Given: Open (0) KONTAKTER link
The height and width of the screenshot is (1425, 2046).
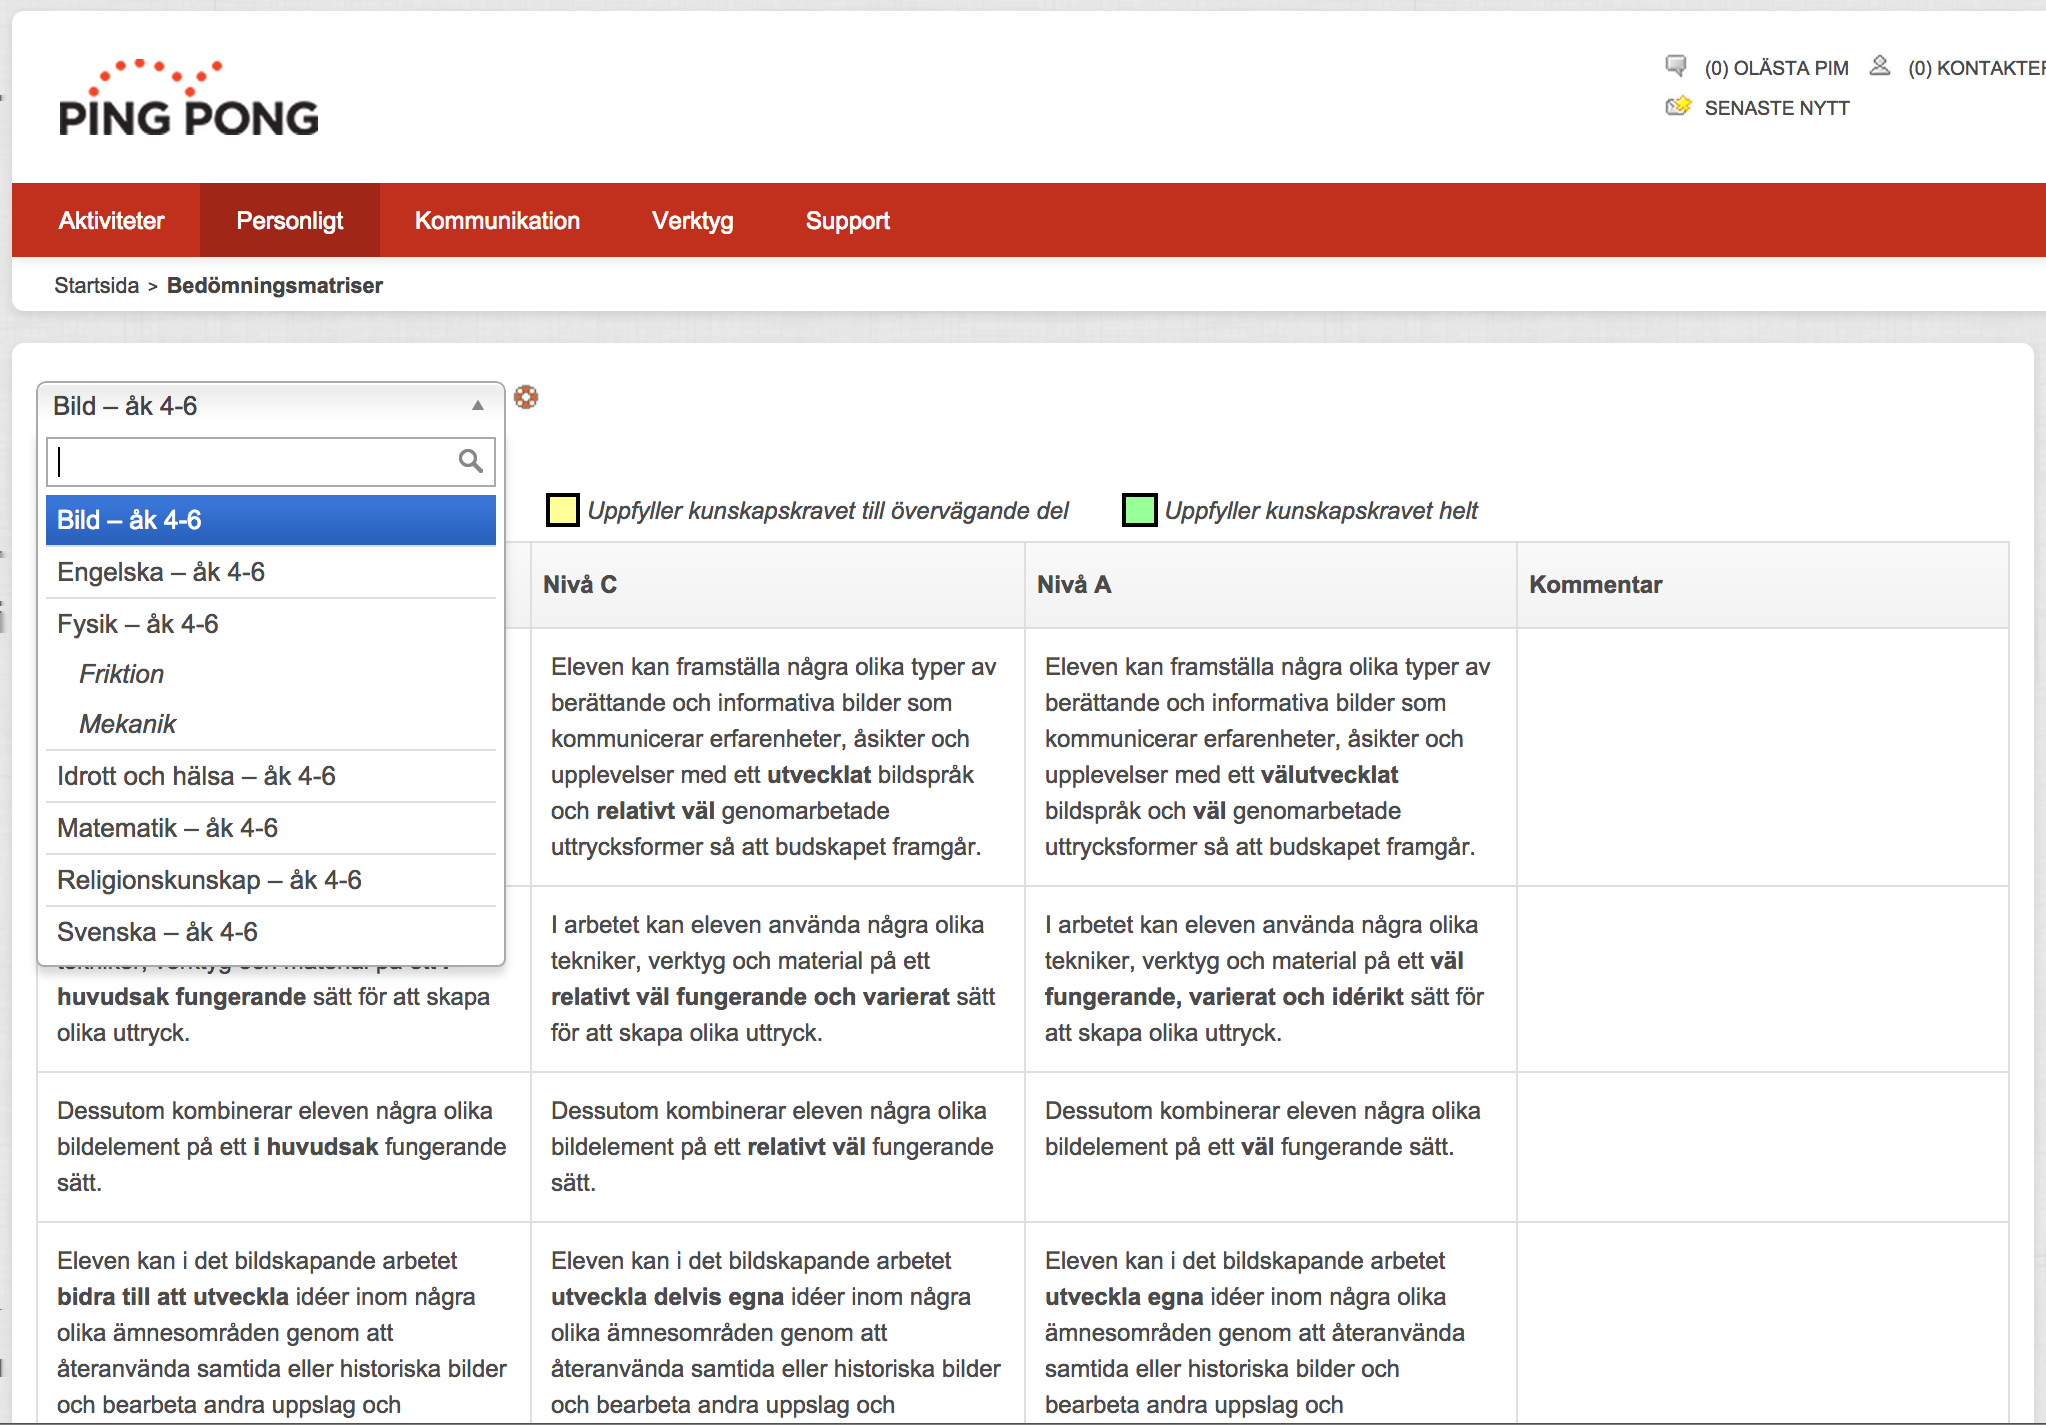Looking at the screenshot, I should point(1976,68).
